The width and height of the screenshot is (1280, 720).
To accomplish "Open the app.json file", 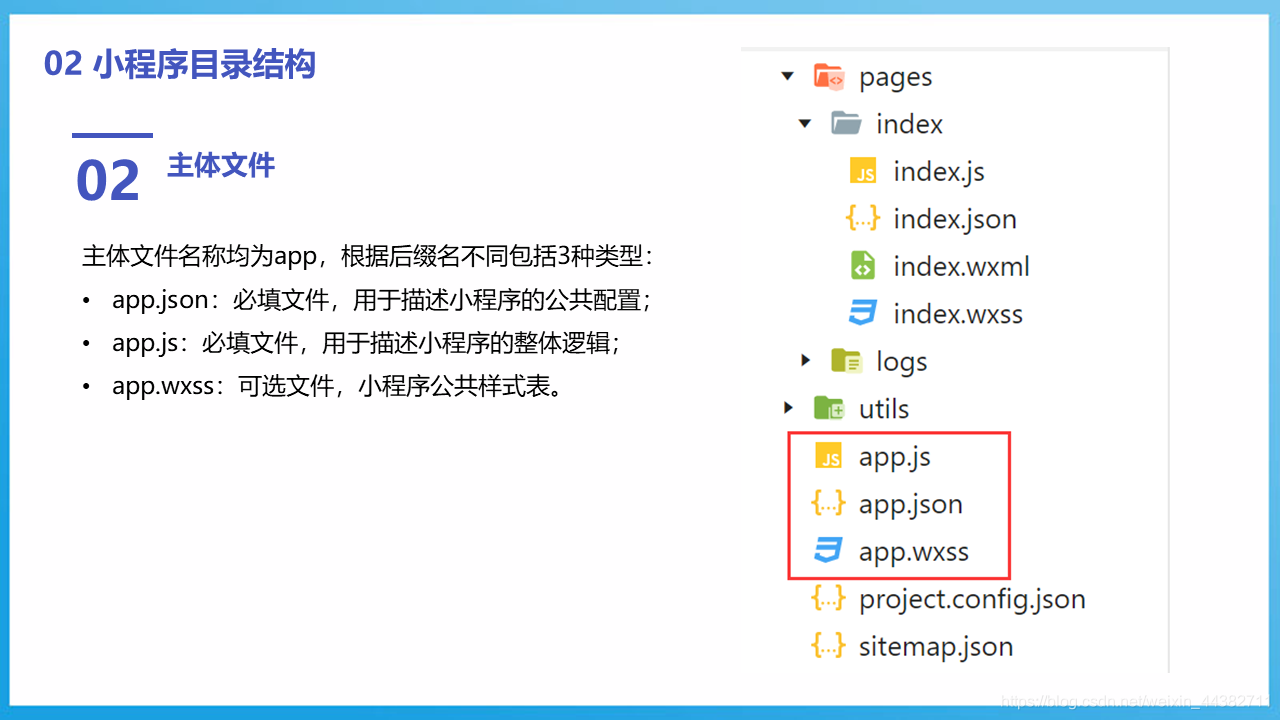I will [911, 504].
